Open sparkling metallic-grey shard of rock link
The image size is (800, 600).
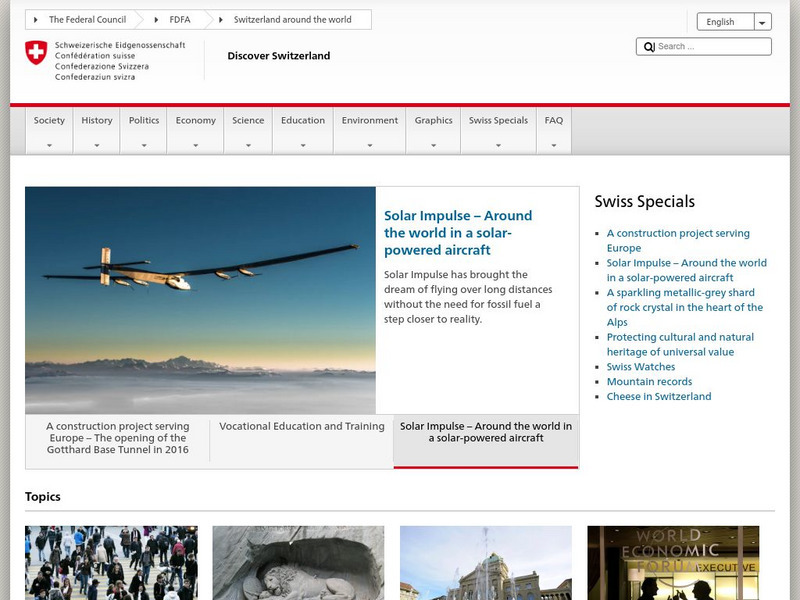click(x=685, y=307)
